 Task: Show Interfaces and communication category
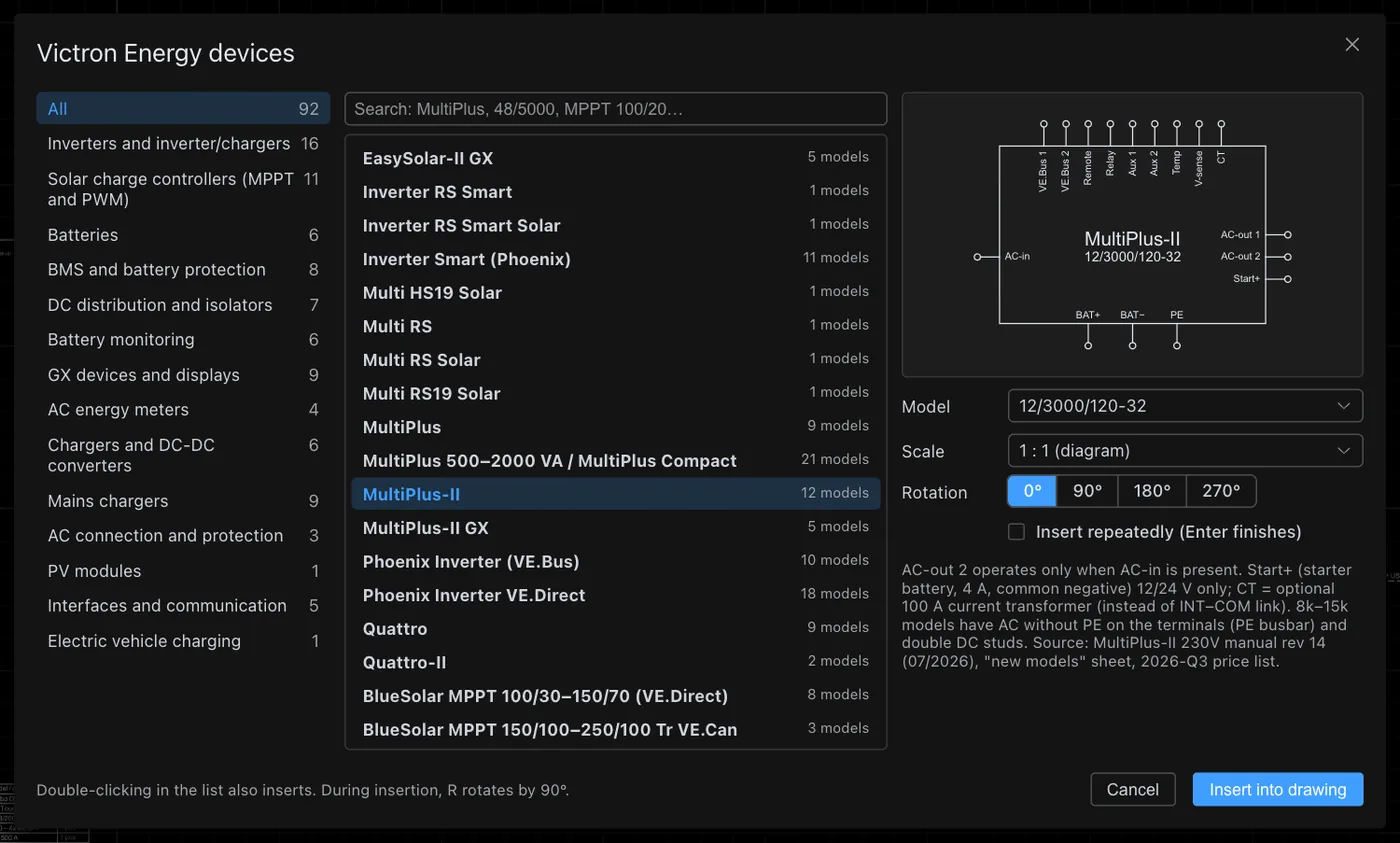pyautogui.click(x=183, y=606)
